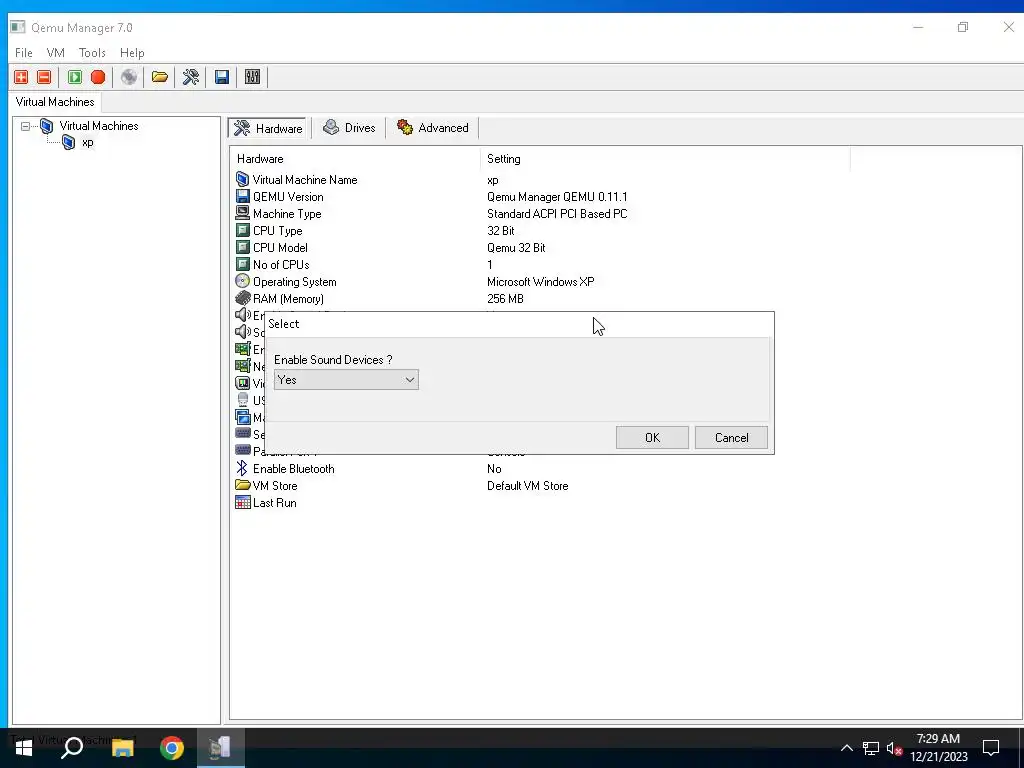
Task: Click the 'Qemu Manager QEMU 0.11.1' value
Action: 557,197
